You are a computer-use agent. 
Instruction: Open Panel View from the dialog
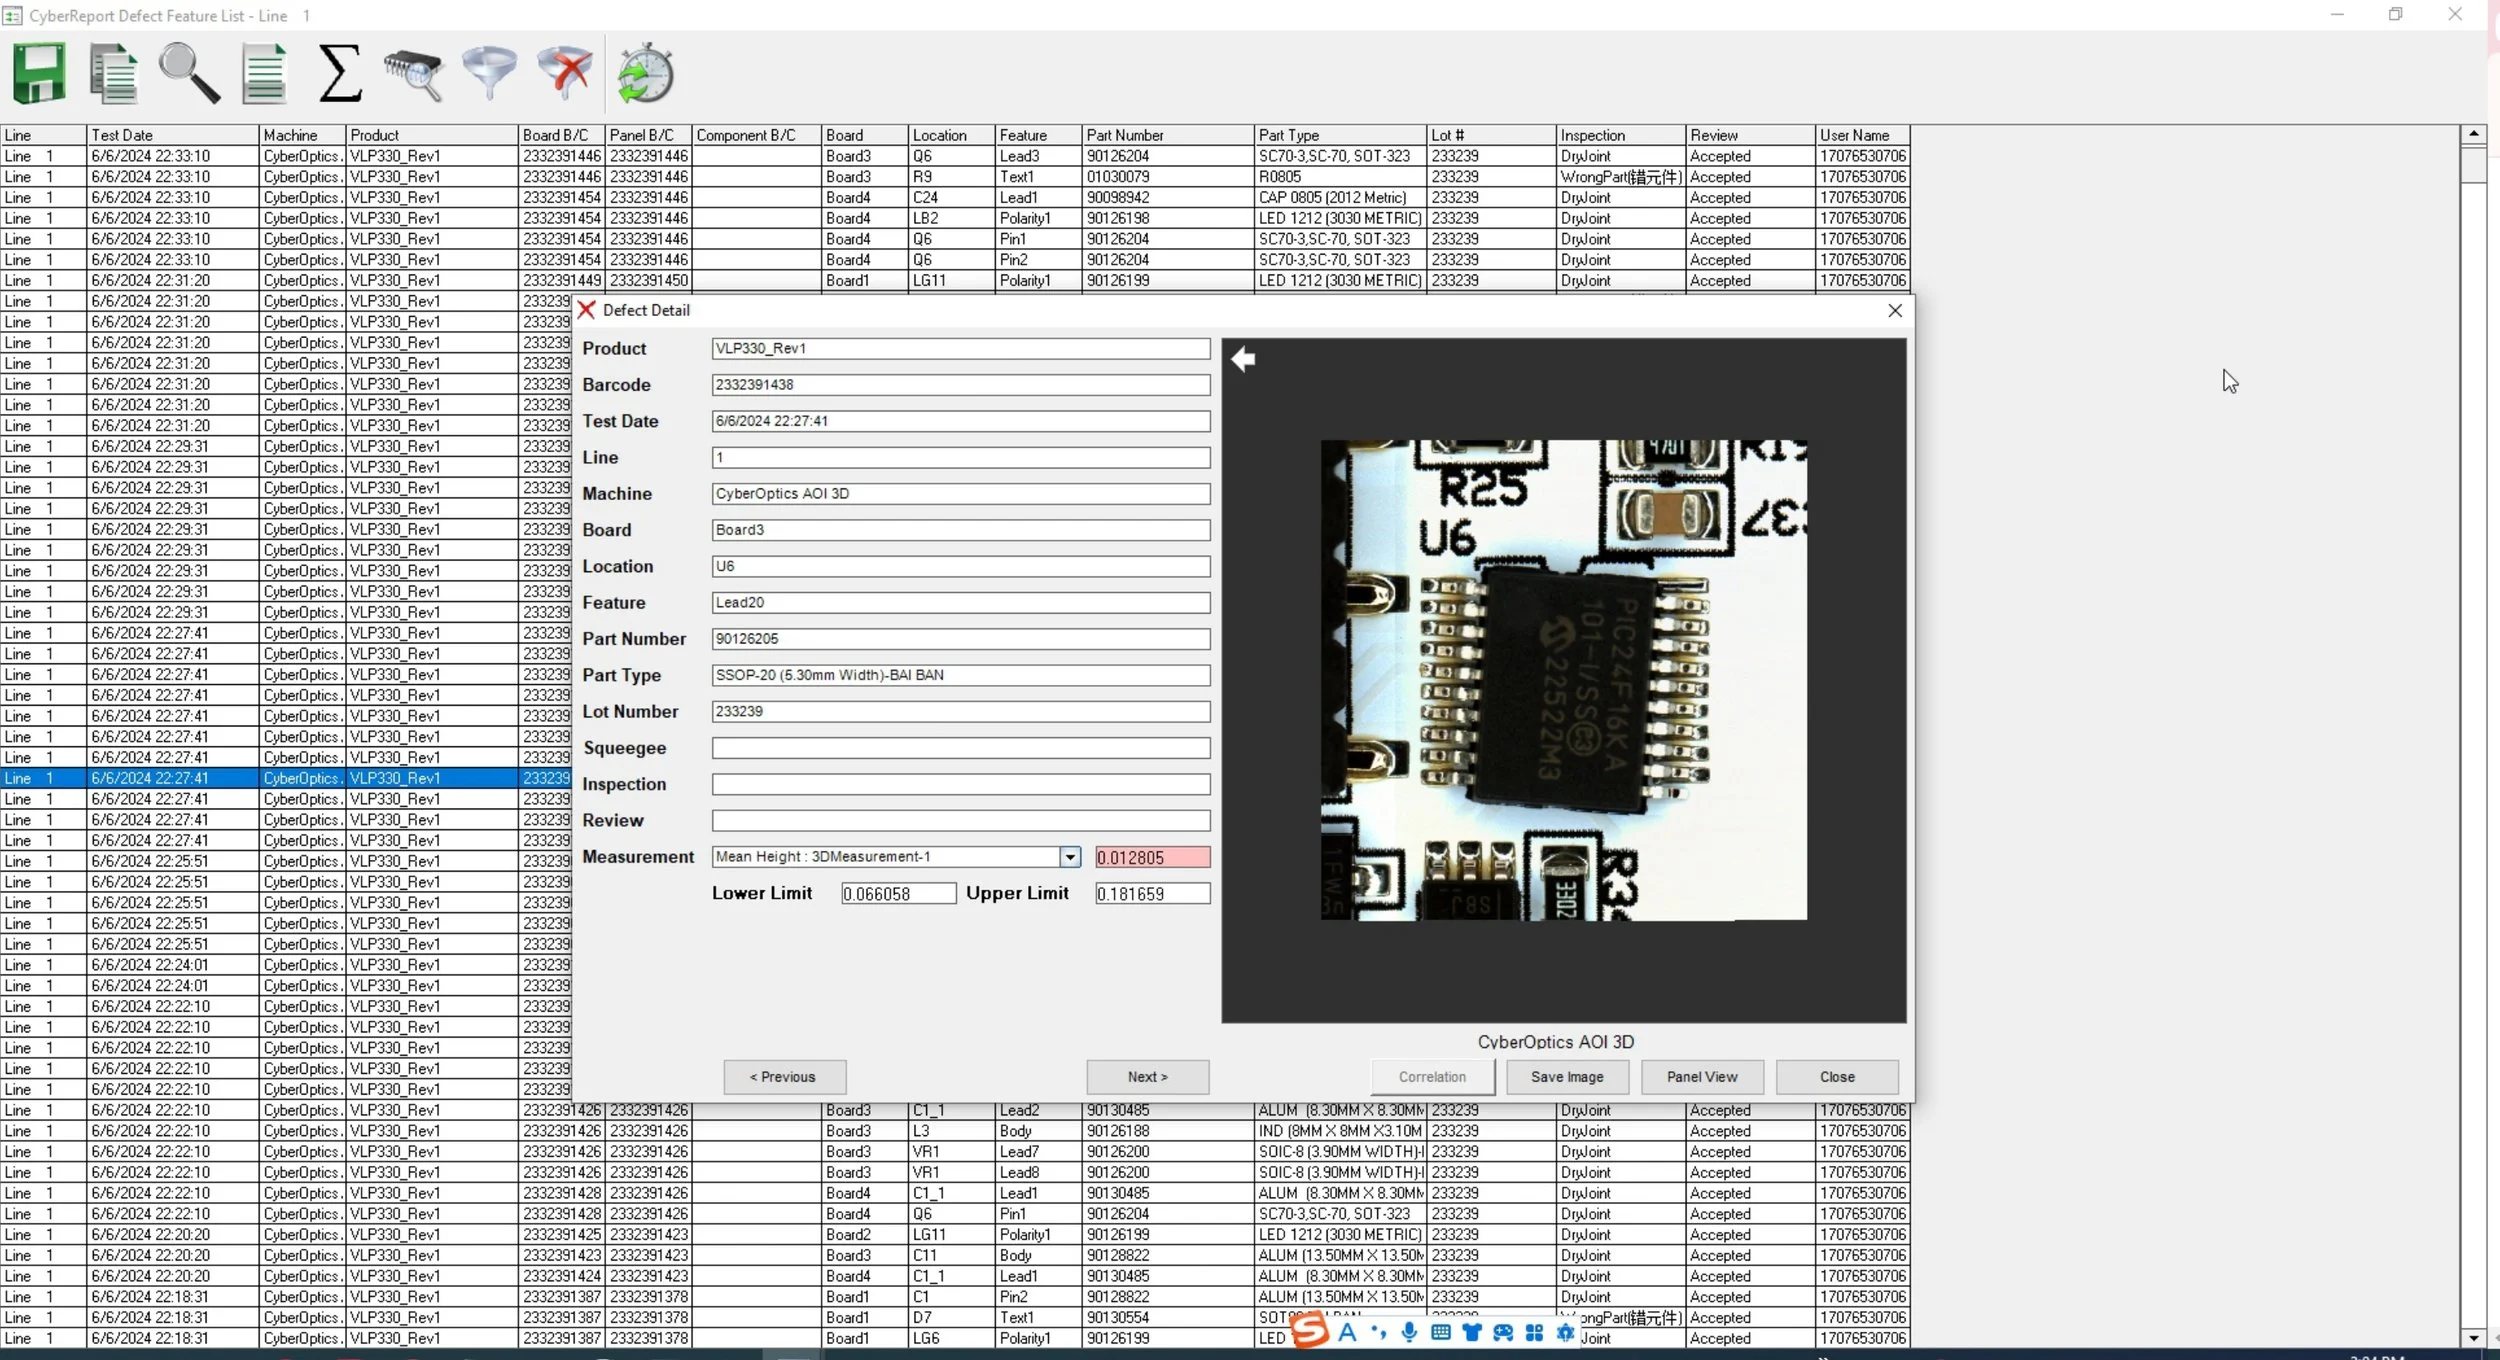(1701, 1077)
